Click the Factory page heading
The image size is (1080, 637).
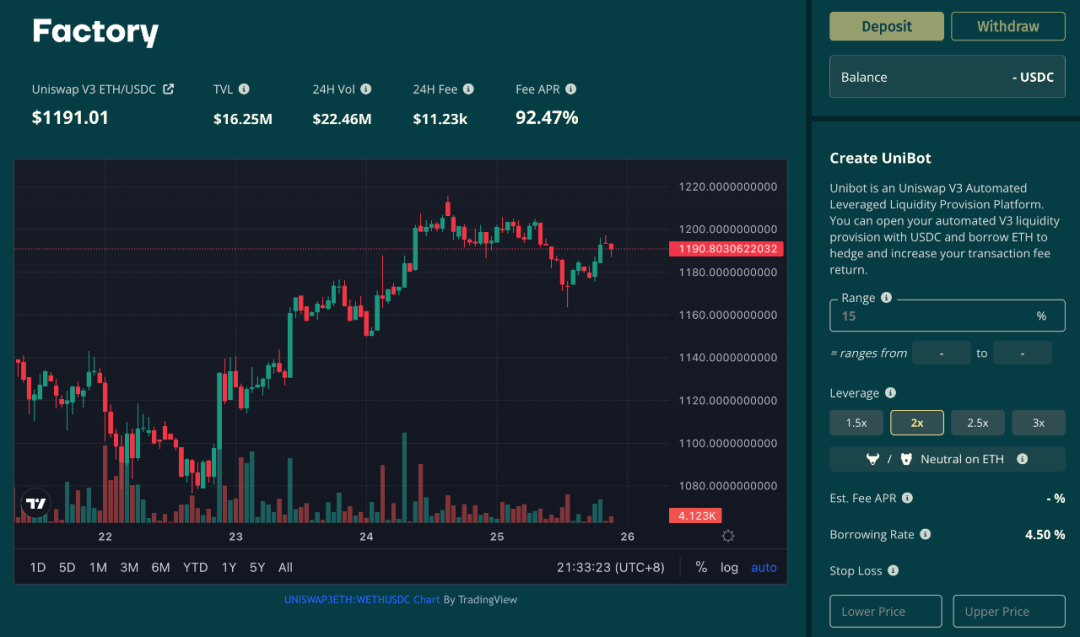point(96,32)
